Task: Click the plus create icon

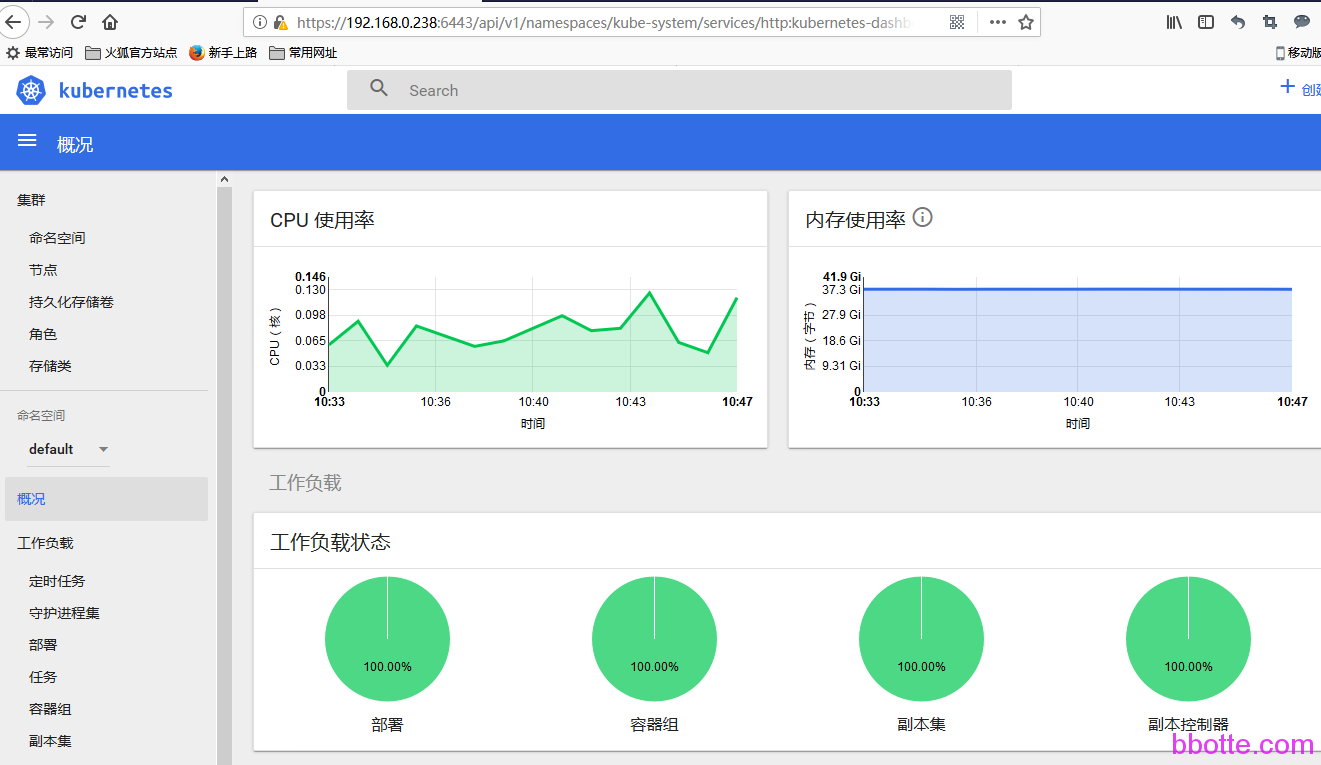Action: [x=1288, y=88]
